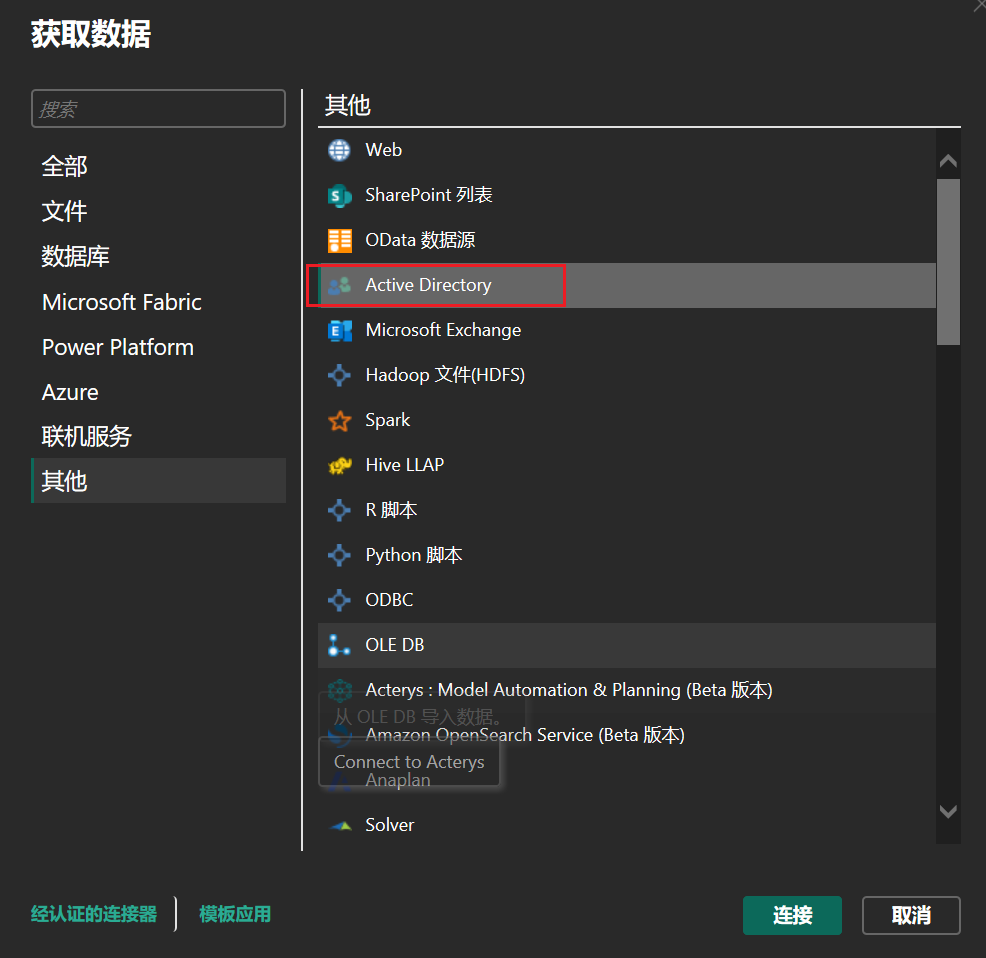
Task: Select Python 脚本 connector
Action: 627,555
